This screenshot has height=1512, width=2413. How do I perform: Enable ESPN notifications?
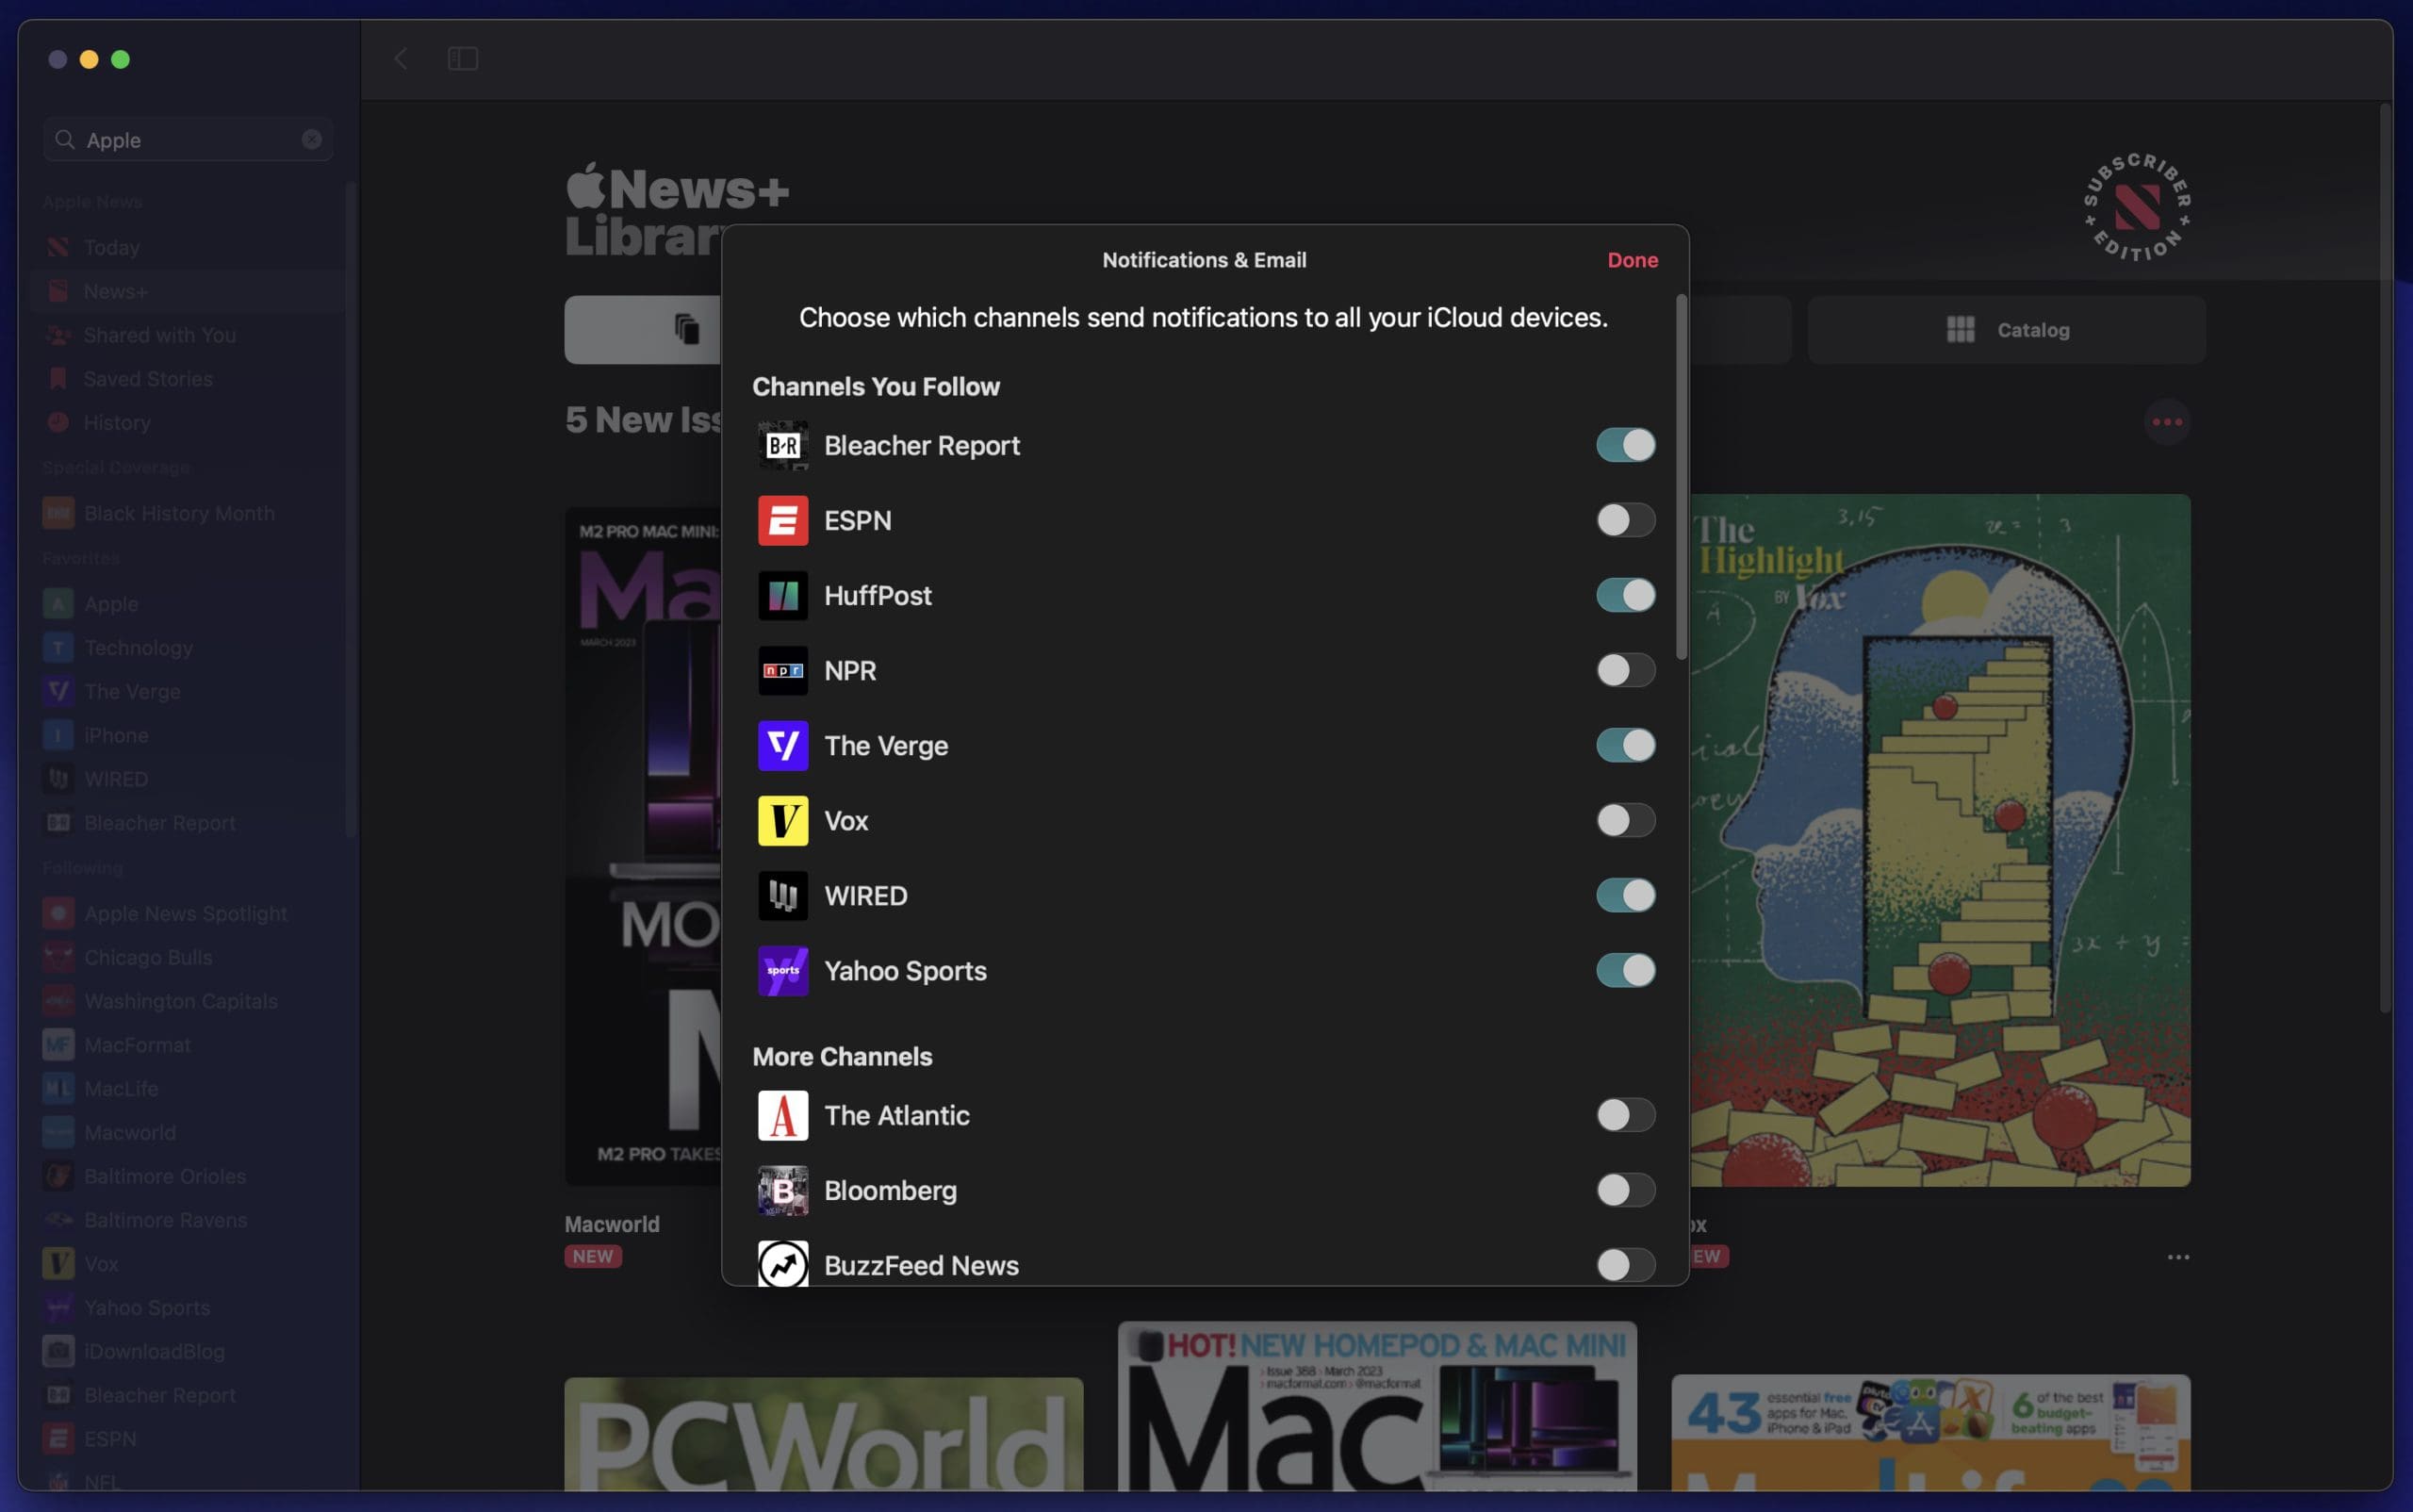[1625, 520]
